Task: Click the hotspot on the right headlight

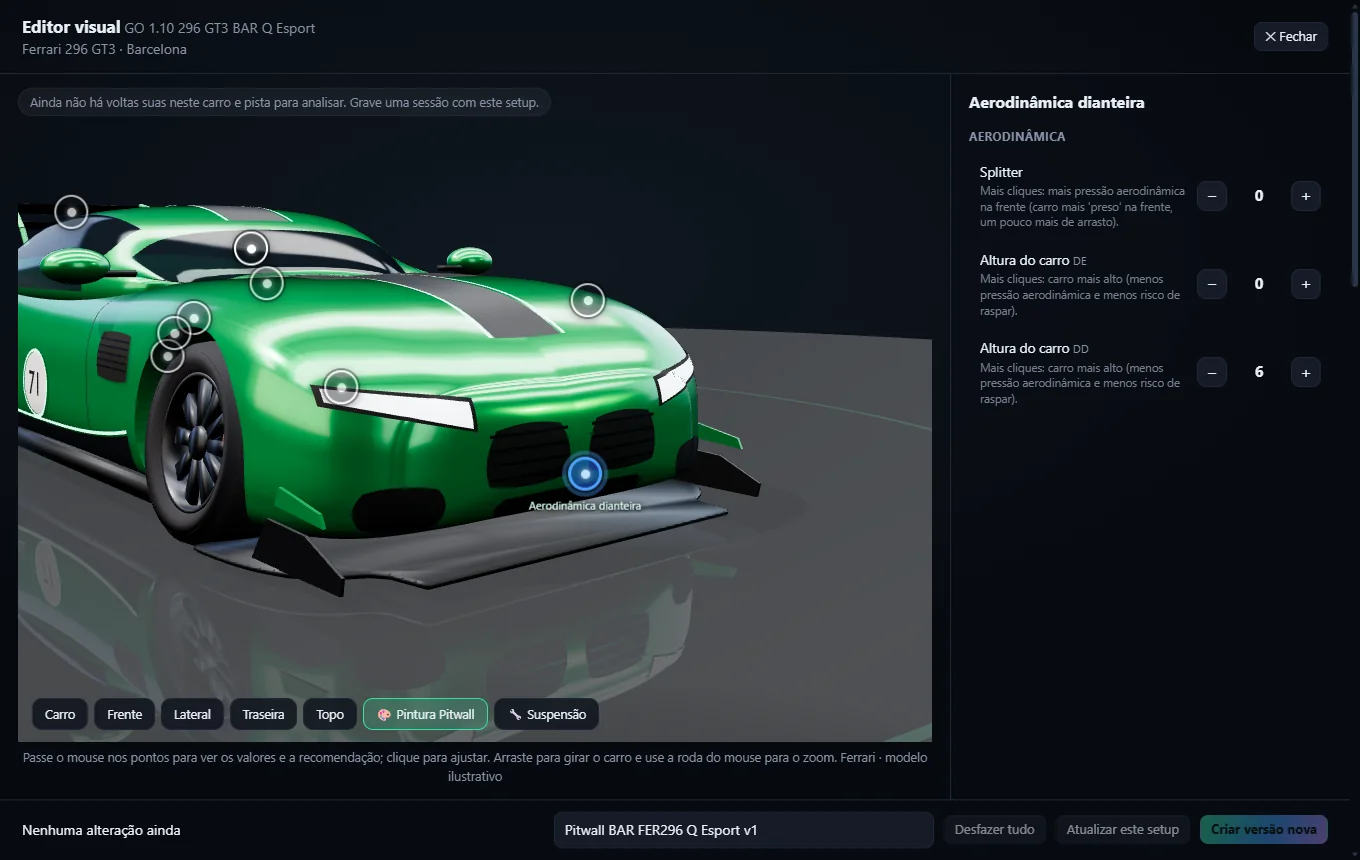Action: point(341,386)
